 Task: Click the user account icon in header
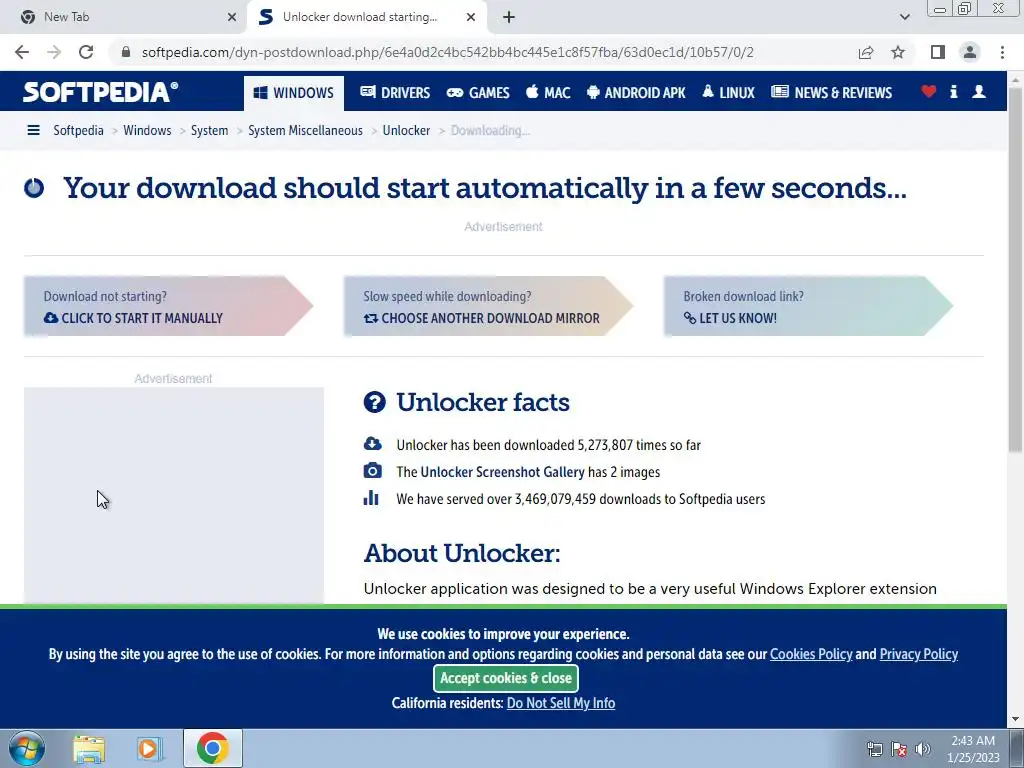[x=978, y=92]
